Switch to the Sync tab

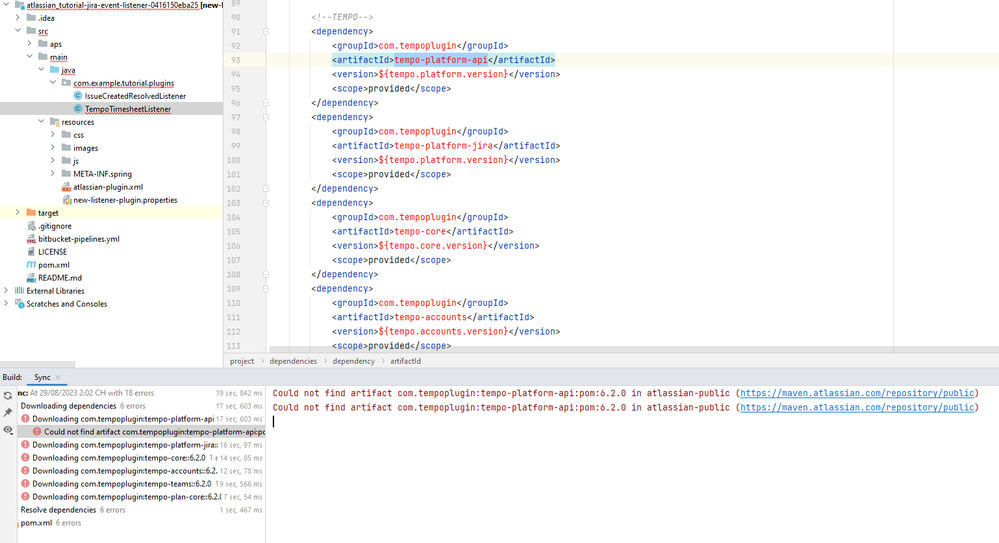[42, 377]
